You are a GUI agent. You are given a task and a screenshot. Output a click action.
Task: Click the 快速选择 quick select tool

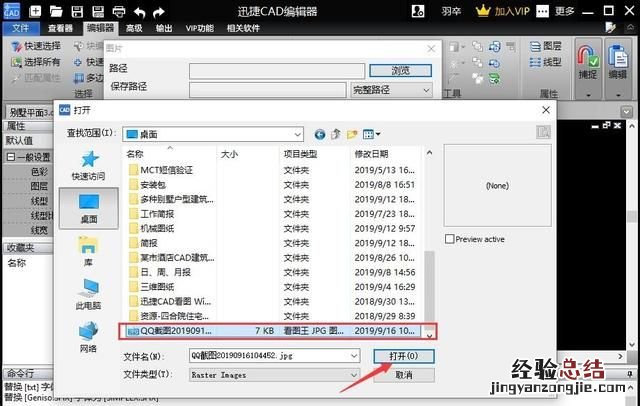(x=36, y=46)
